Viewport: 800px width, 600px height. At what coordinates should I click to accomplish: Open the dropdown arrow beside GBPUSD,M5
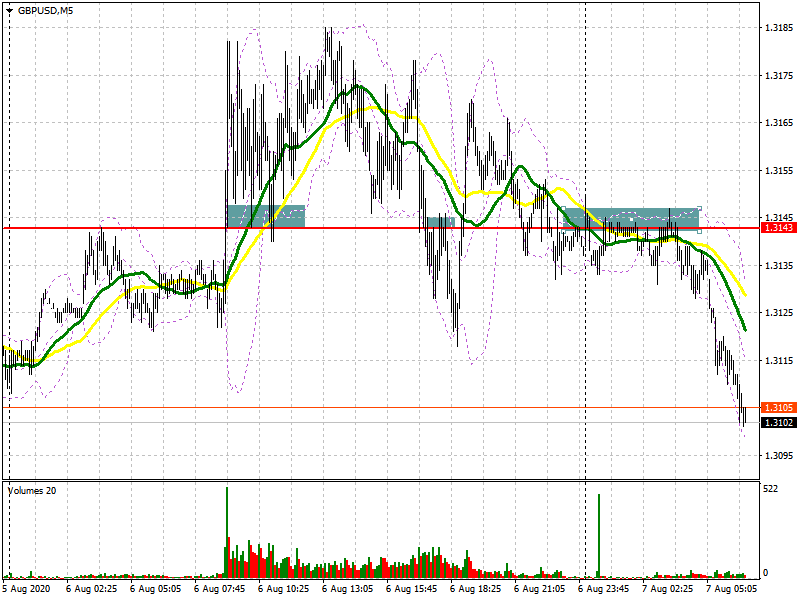9,10
